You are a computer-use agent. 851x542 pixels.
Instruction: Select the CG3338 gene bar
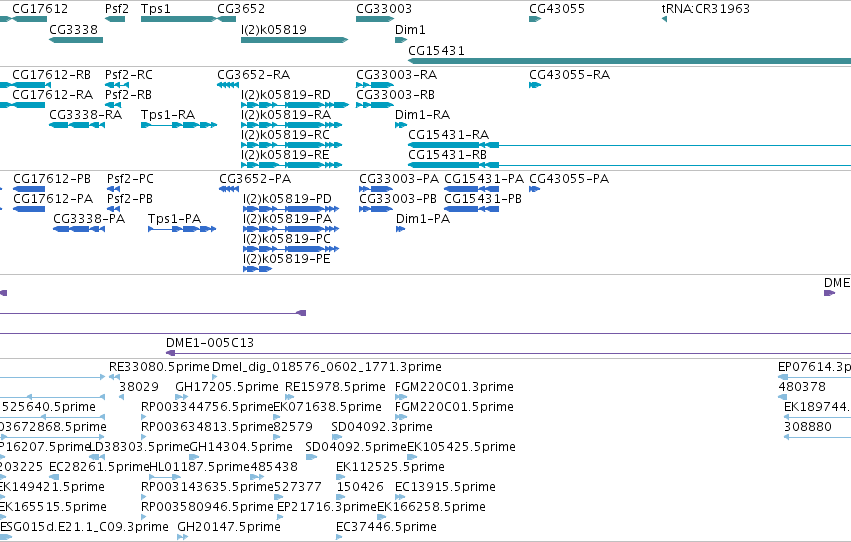76,40
